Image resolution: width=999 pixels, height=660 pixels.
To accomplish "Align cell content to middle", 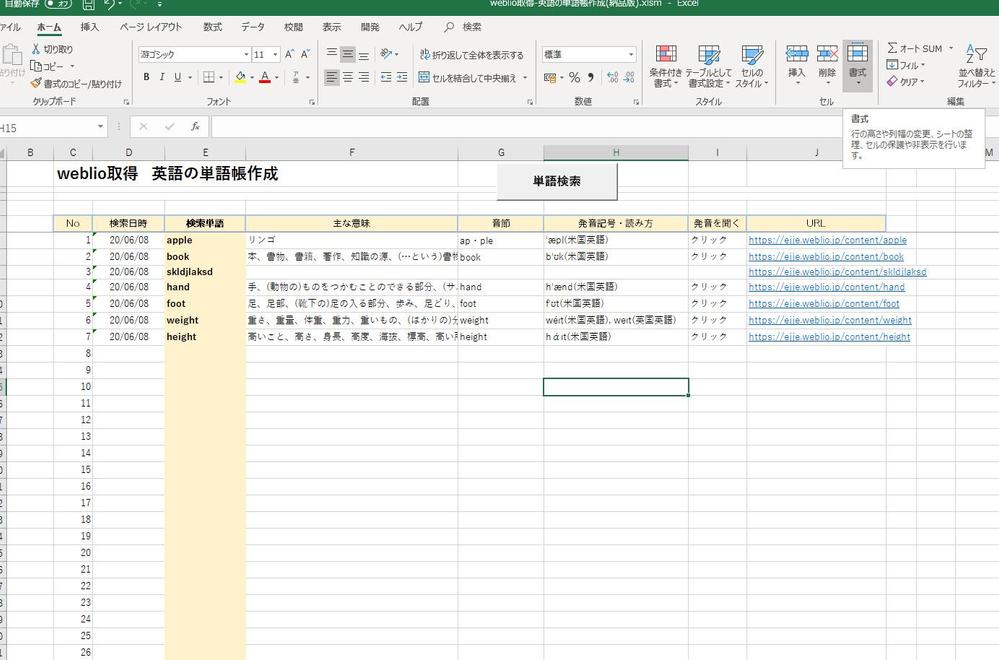I will coord(348,54).
